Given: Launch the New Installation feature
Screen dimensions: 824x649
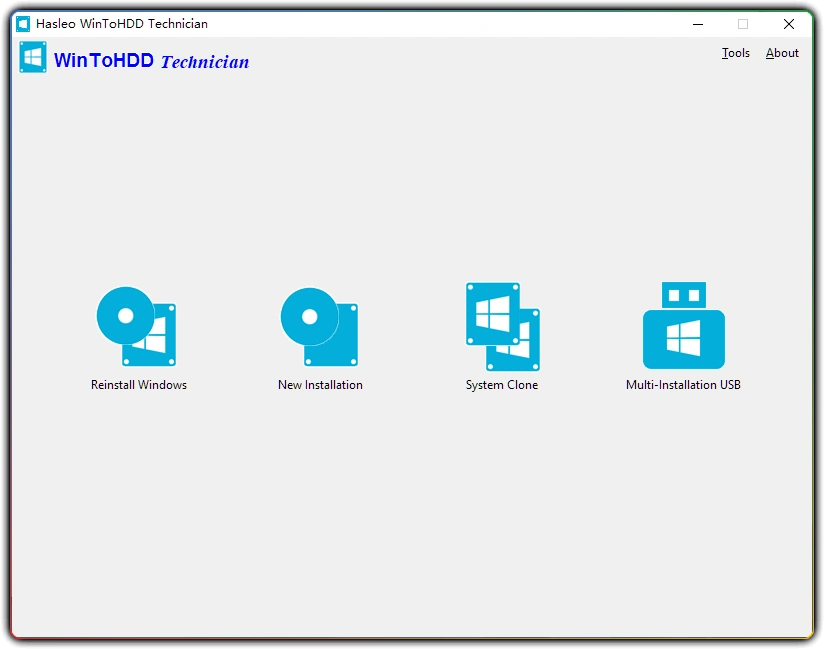Looking at the screenshot, I should [319, 325].
